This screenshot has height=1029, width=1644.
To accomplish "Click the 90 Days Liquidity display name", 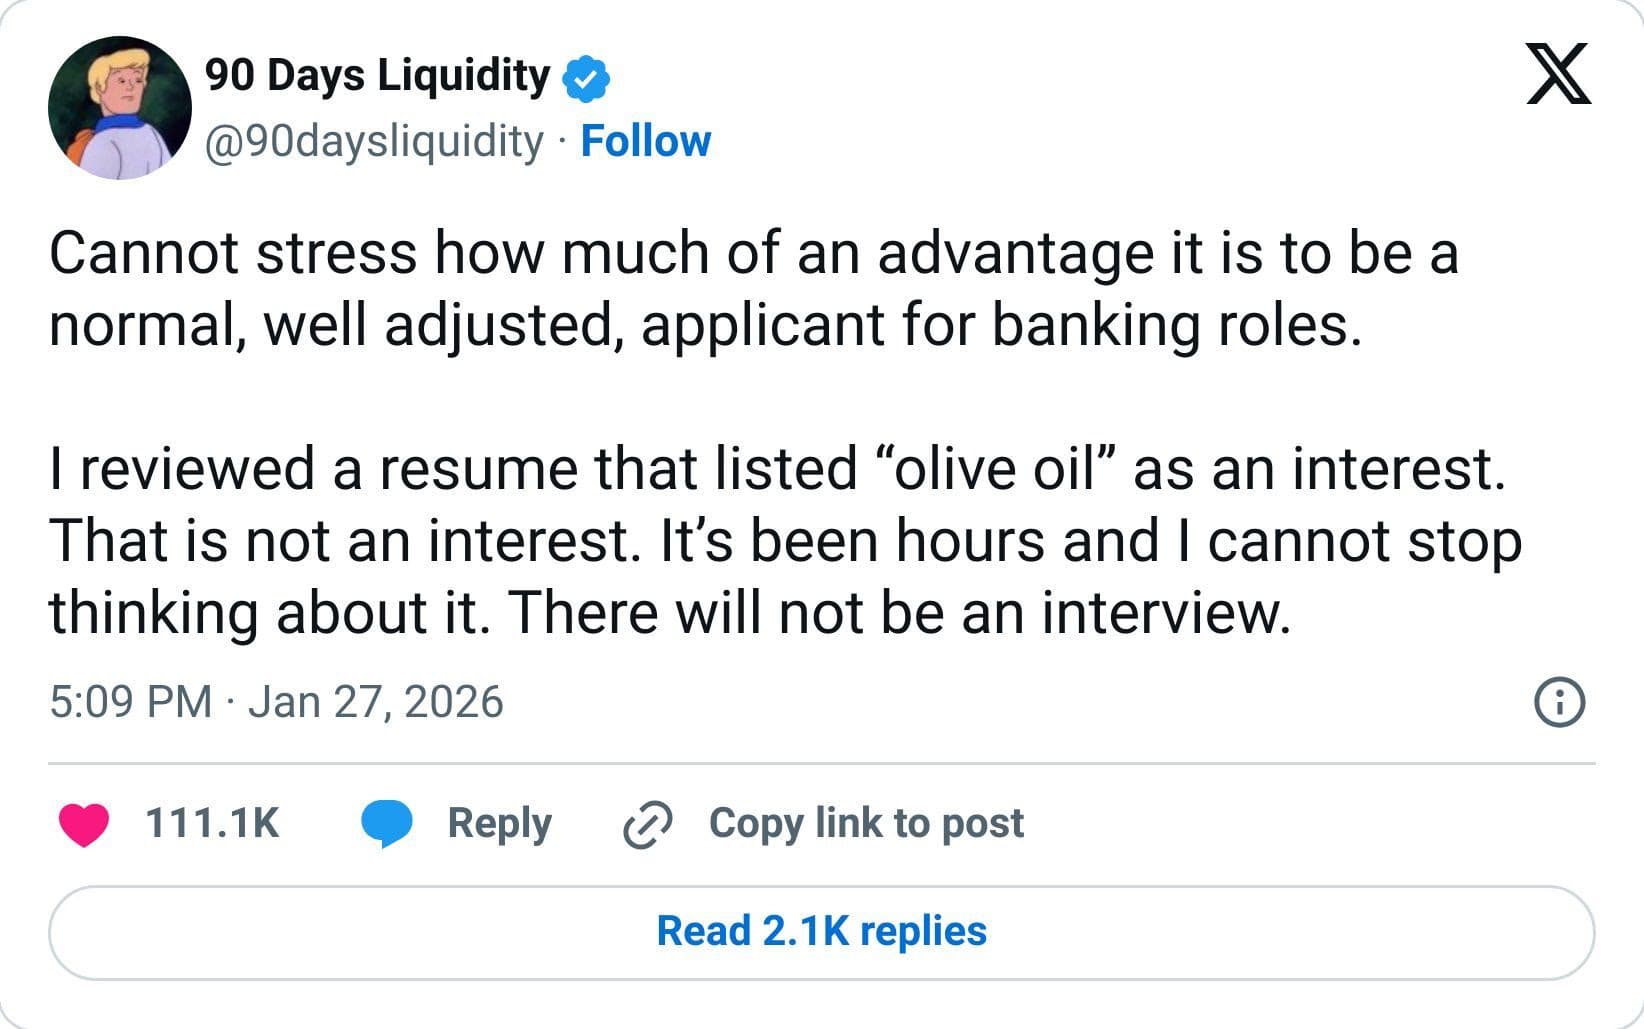I will (x=377, y=76).
